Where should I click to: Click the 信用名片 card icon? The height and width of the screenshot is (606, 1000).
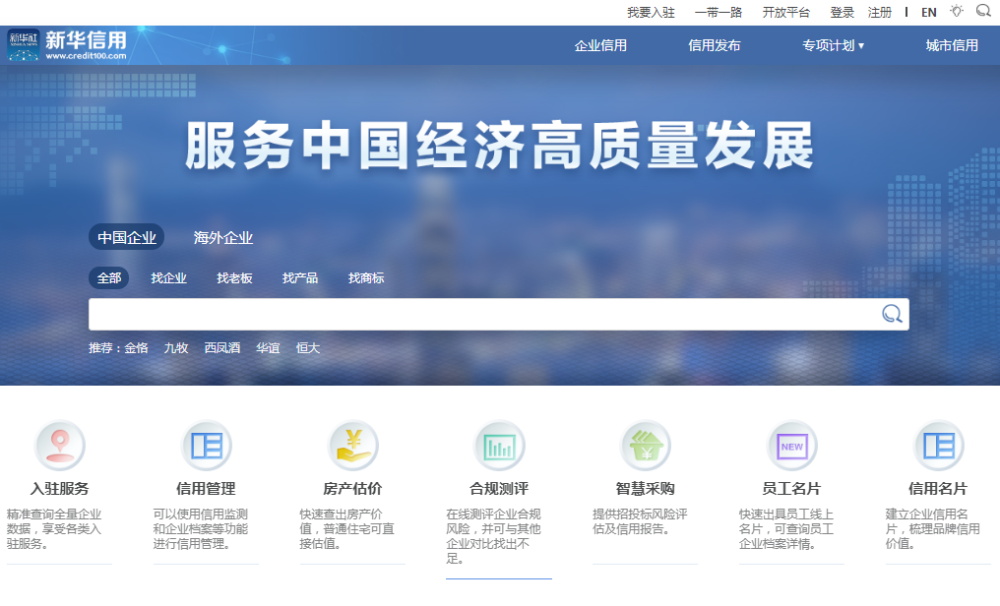point(938,445)
